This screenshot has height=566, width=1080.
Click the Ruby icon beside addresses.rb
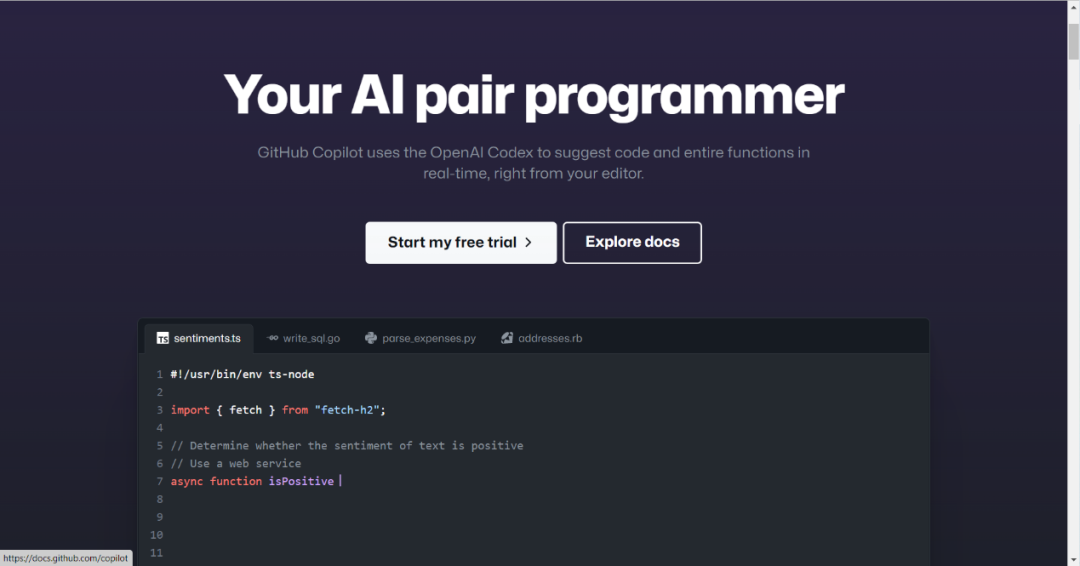click(507, 338)
